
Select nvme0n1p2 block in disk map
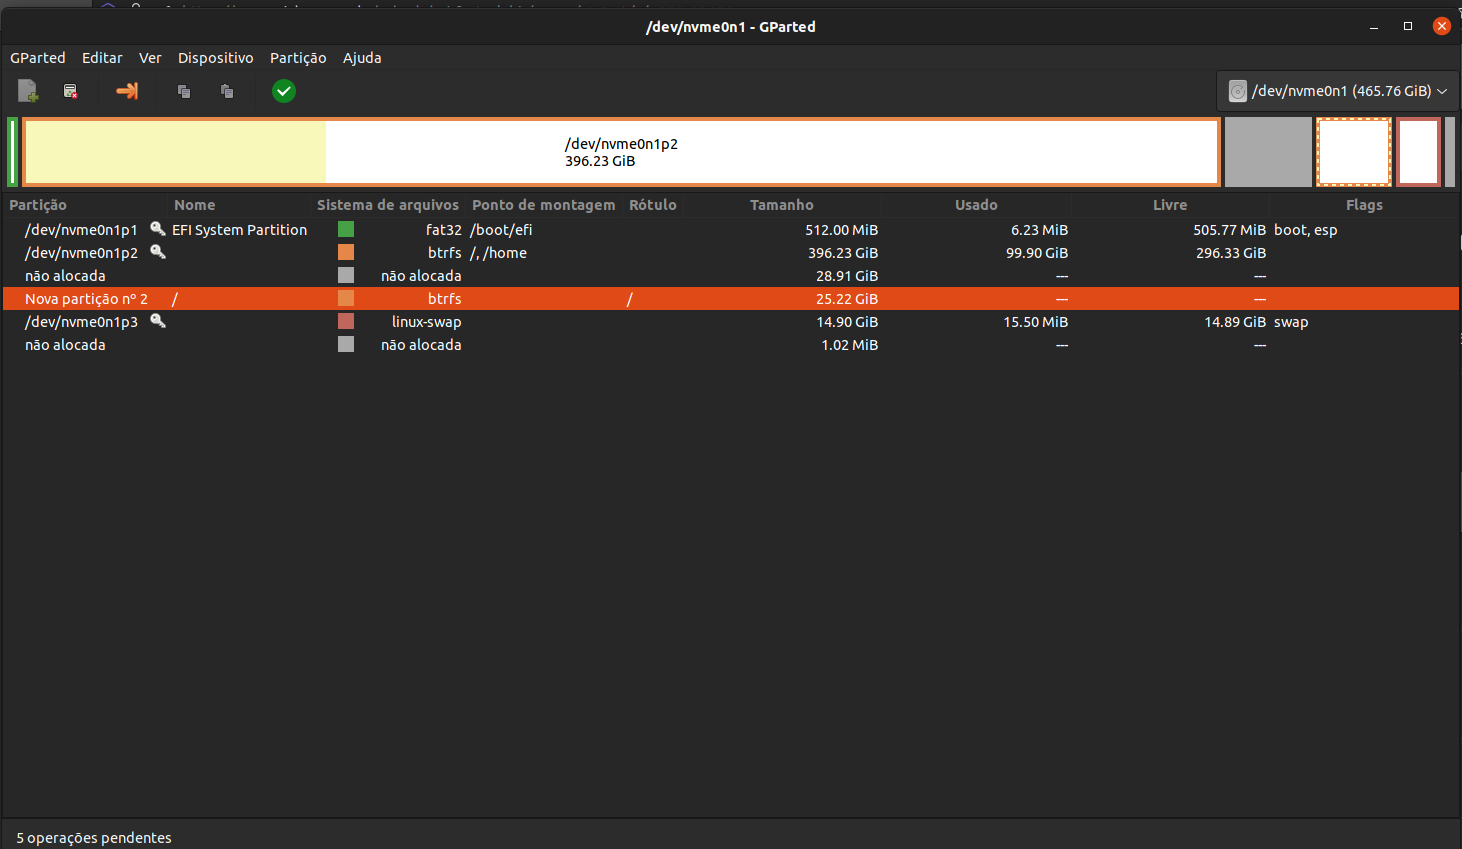tap(621, 152)
